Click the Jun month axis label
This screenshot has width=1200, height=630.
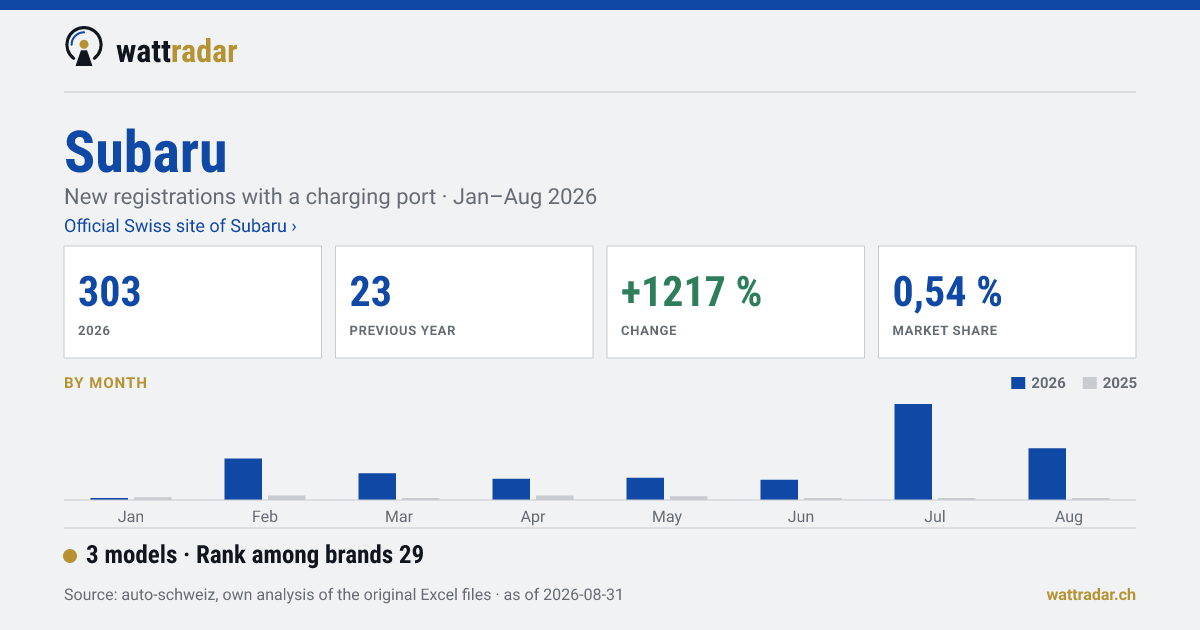point(801,517)
